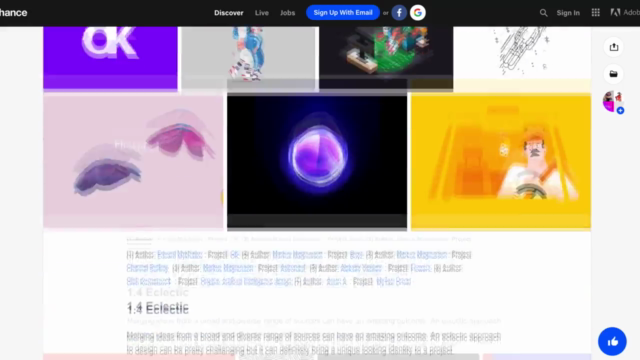Open the yellow driver illustration thumbnail
The image size is (640, 360).
(x=501, y=161)
